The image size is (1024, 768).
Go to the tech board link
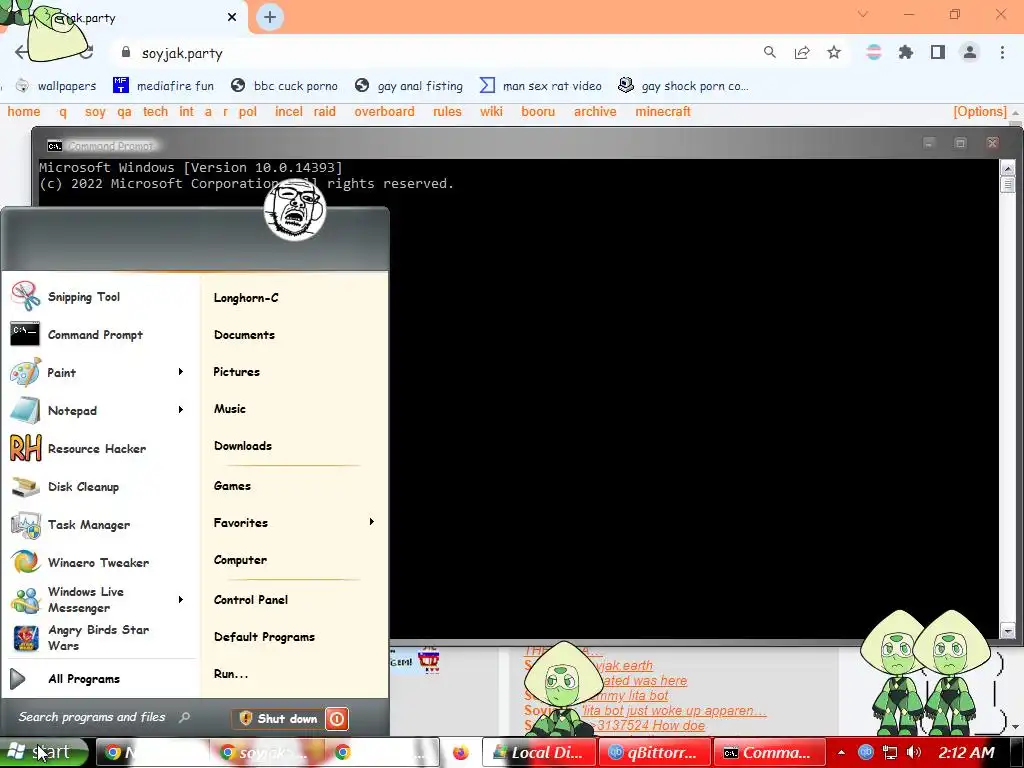pos(155,112)
